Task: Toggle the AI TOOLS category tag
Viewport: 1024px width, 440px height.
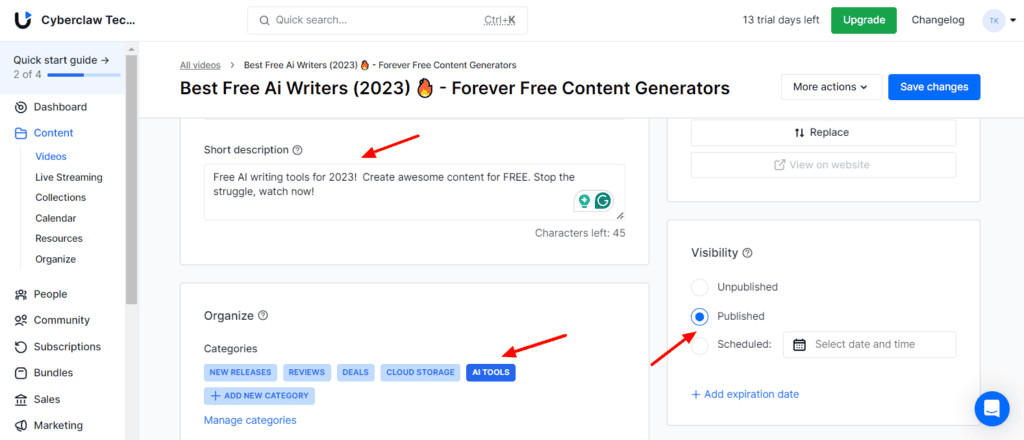Action: click(x=490, y=372)
